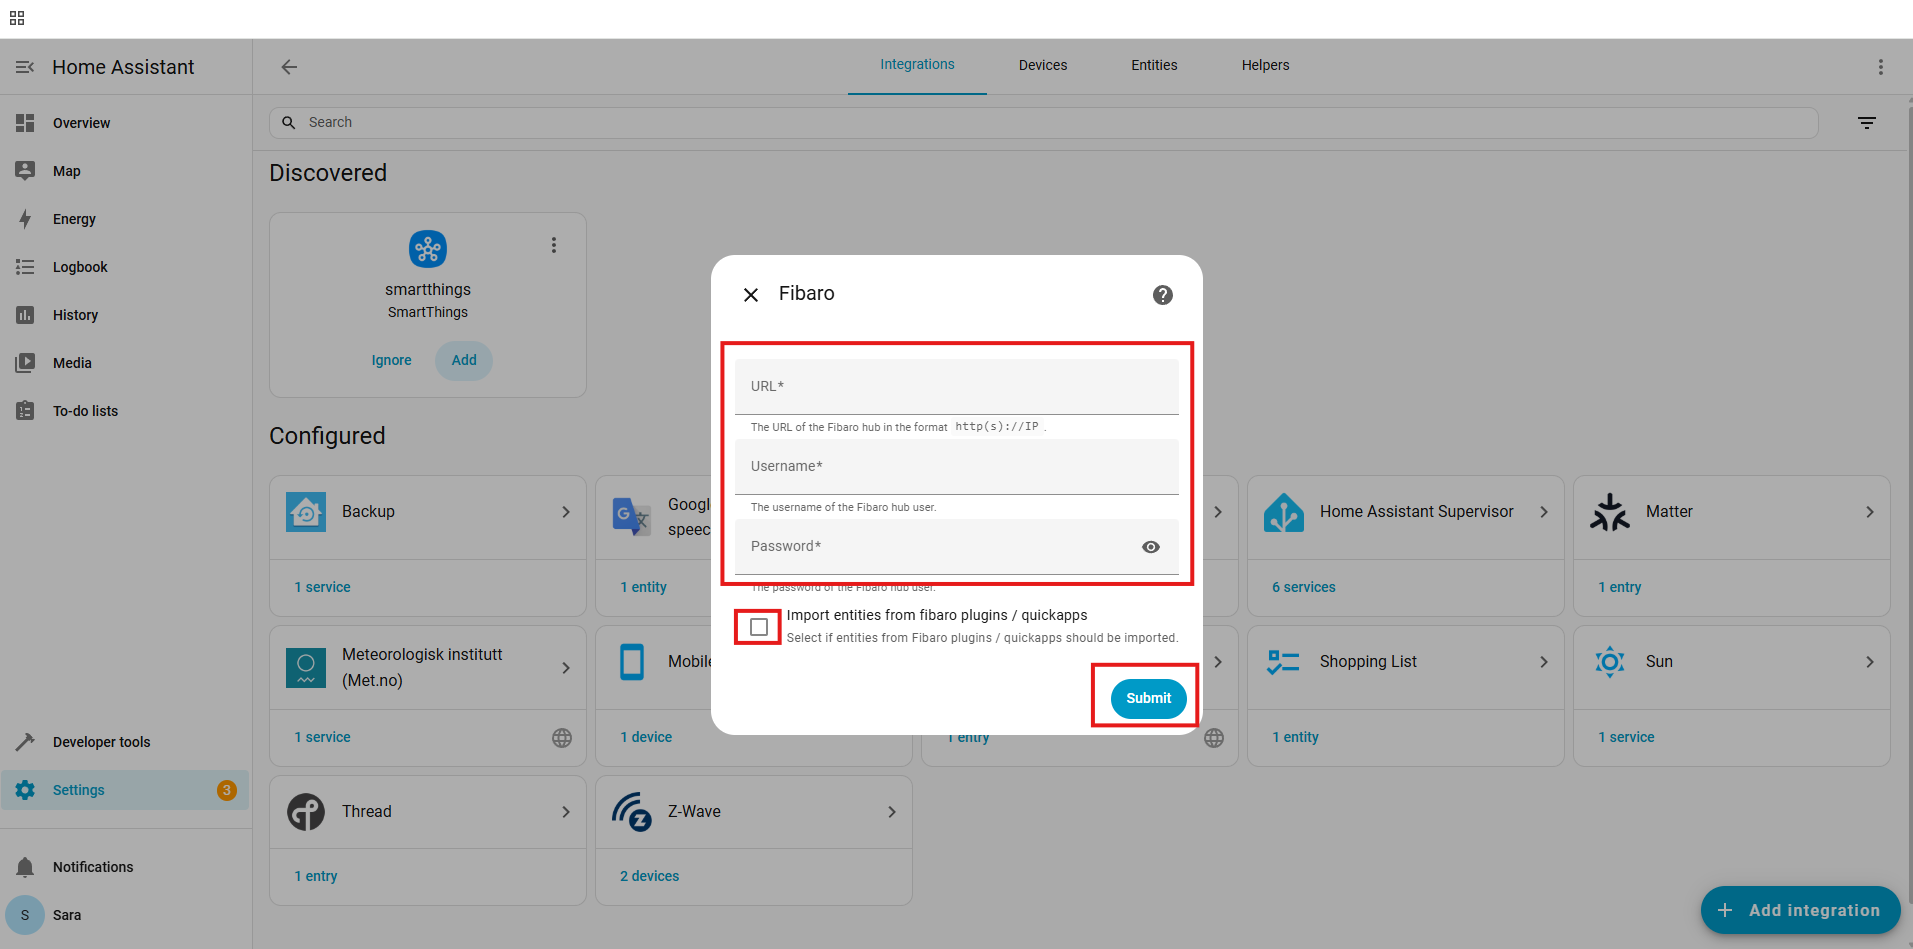Open Shopping List 1 entity link
Viewport: 1913px width, 949px height.
click(1295, 737)
